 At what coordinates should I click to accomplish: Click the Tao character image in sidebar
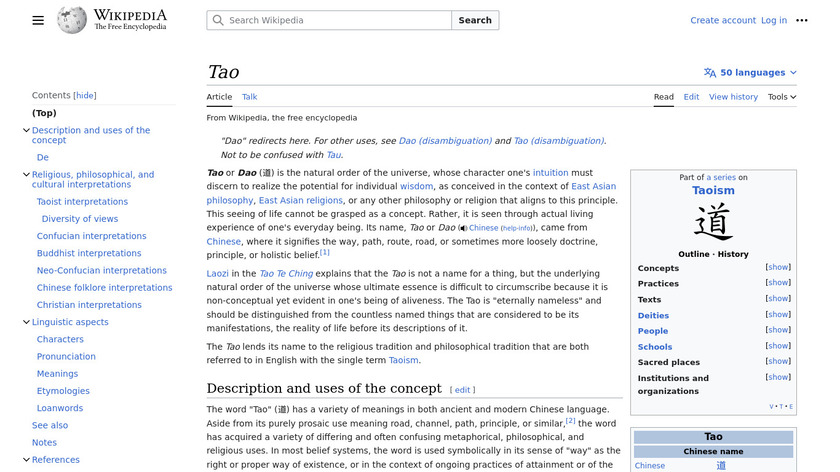pyautogui.click(x=713, y=222)
